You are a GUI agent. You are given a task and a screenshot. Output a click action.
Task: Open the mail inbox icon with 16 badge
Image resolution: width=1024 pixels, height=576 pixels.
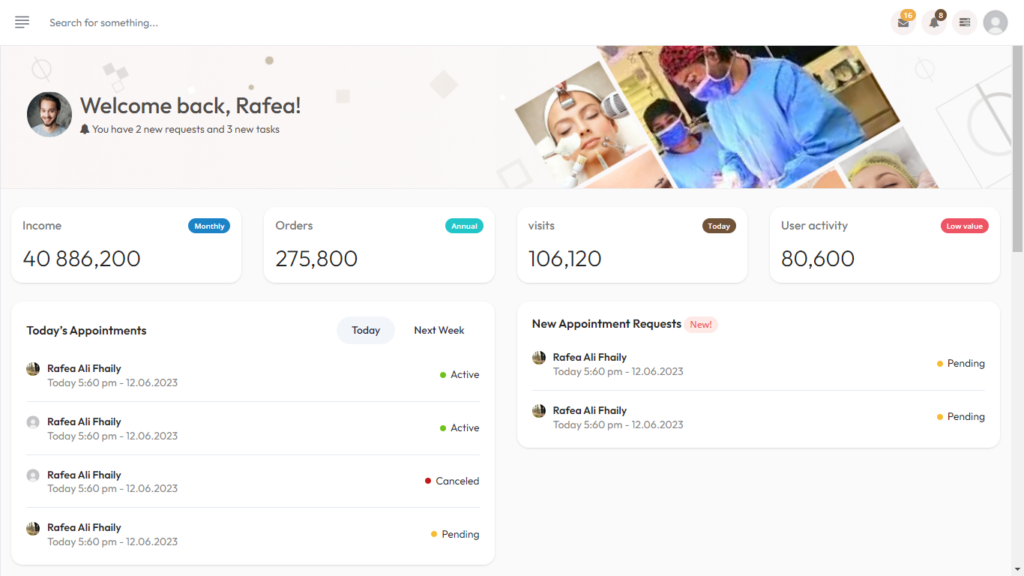pos(903,22)
